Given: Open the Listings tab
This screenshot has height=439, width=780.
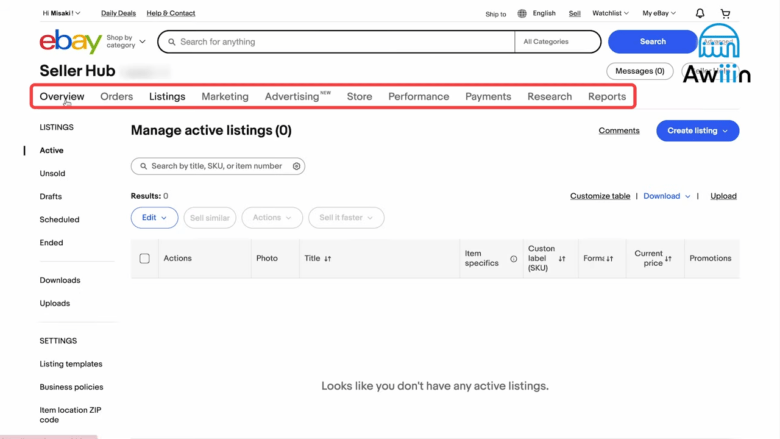Looking at the screenshot, I should [x=167, y=96].
